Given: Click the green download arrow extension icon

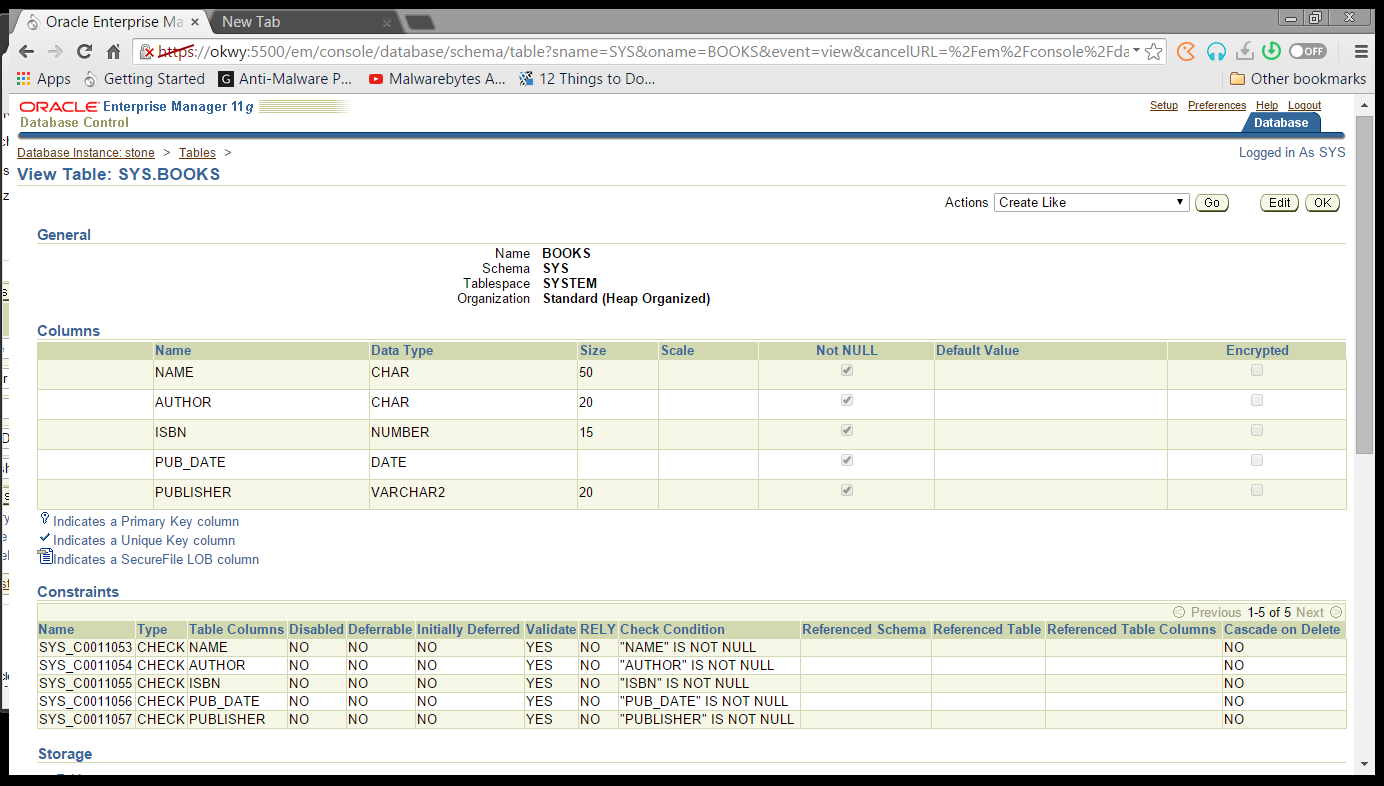Looking at the screenshot, I should [1271, 50].
